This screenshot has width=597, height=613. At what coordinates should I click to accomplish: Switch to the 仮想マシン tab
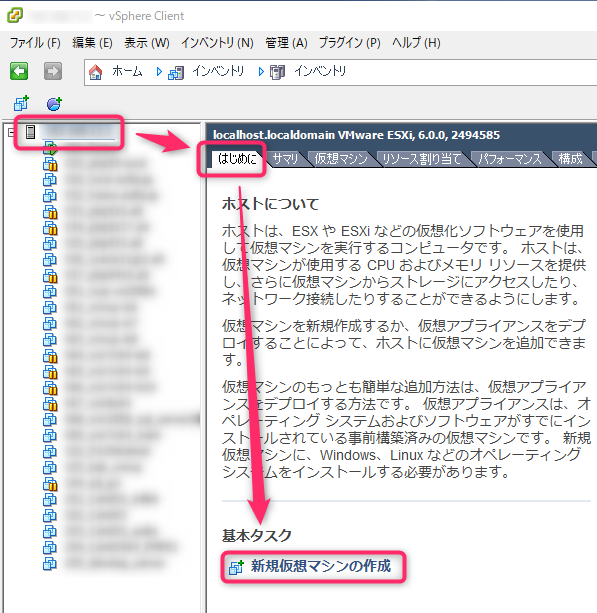pos(341,159)
